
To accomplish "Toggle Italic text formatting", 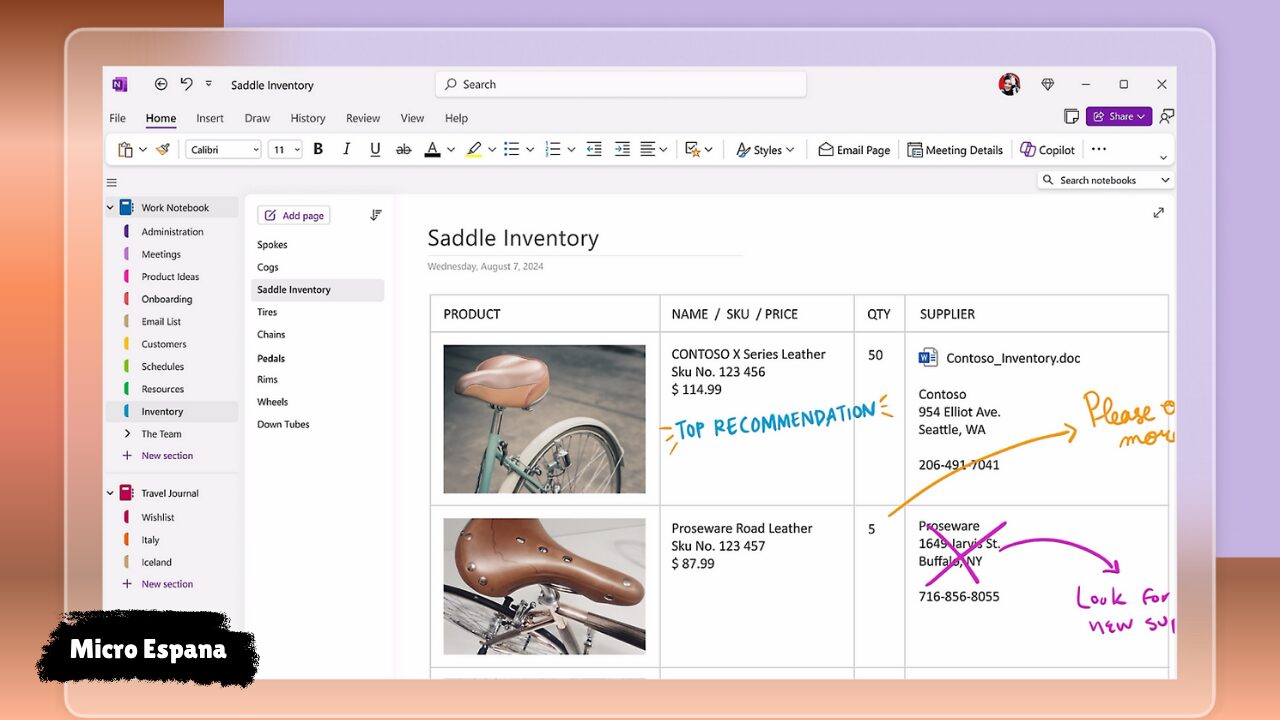I will (x=346, y=149).
